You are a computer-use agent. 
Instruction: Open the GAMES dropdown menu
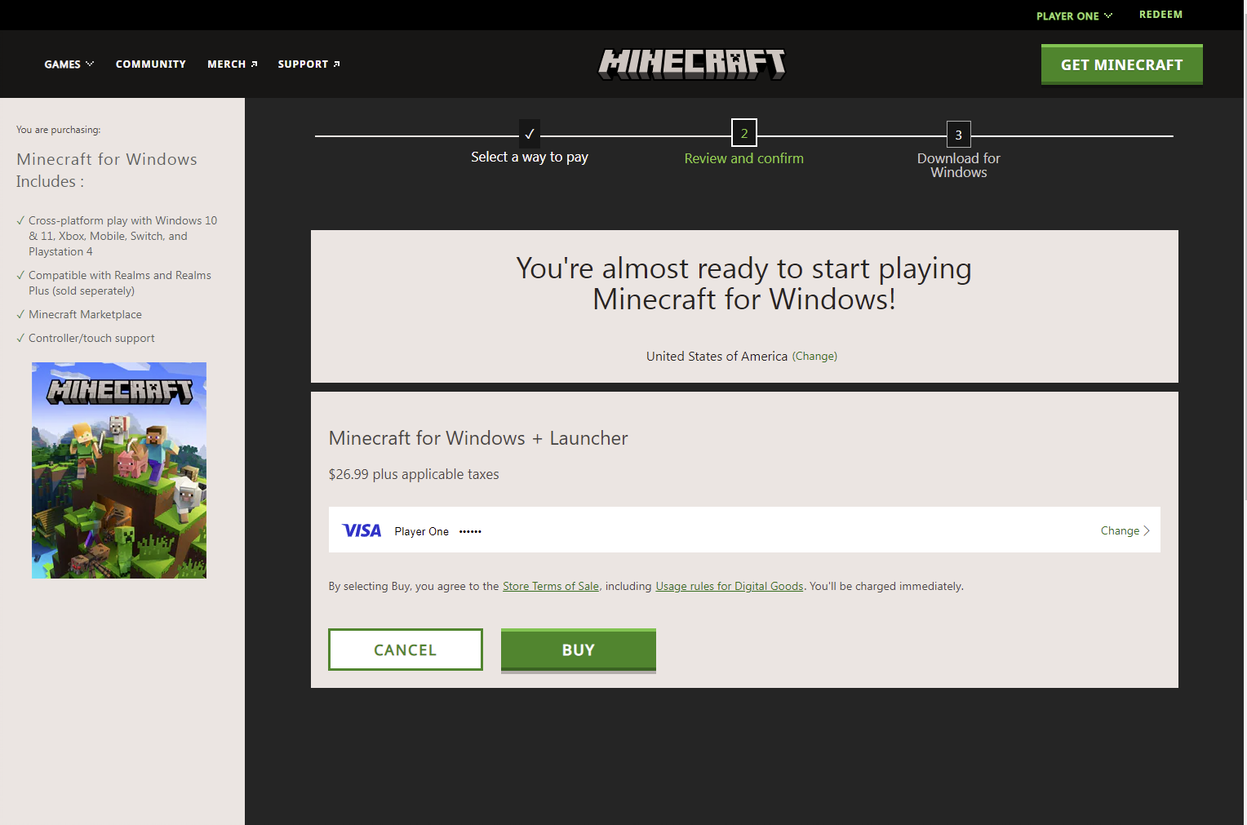(x=68, y=63)
